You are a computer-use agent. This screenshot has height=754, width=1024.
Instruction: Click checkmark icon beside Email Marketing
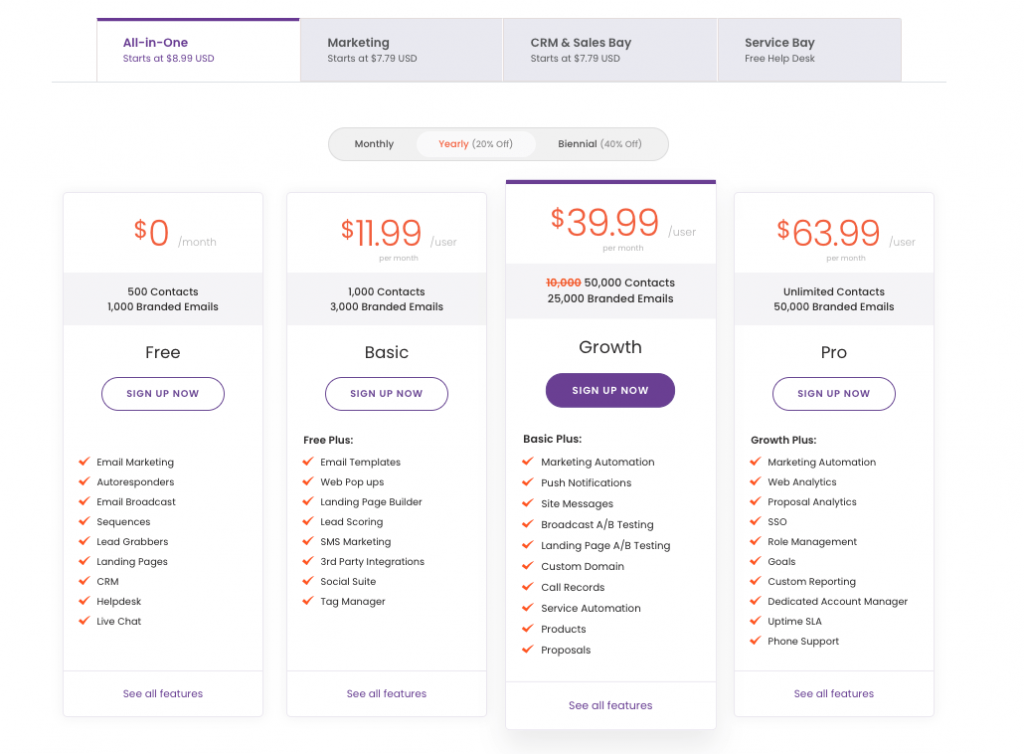click(x=84, y=462)
